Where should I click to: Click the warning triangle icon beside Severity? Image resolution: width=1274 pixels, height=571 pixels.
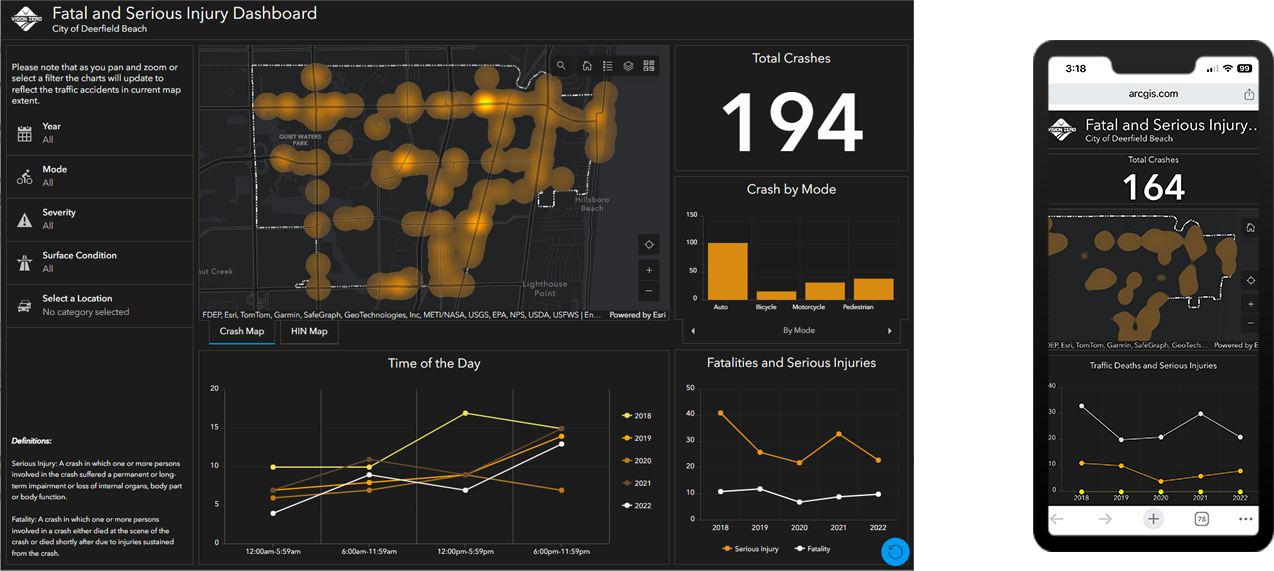click(25, 220)
